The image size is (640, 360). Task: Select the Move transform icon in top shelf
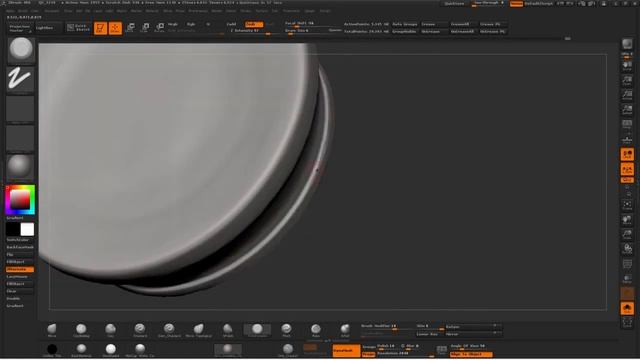tap(130, 28)
